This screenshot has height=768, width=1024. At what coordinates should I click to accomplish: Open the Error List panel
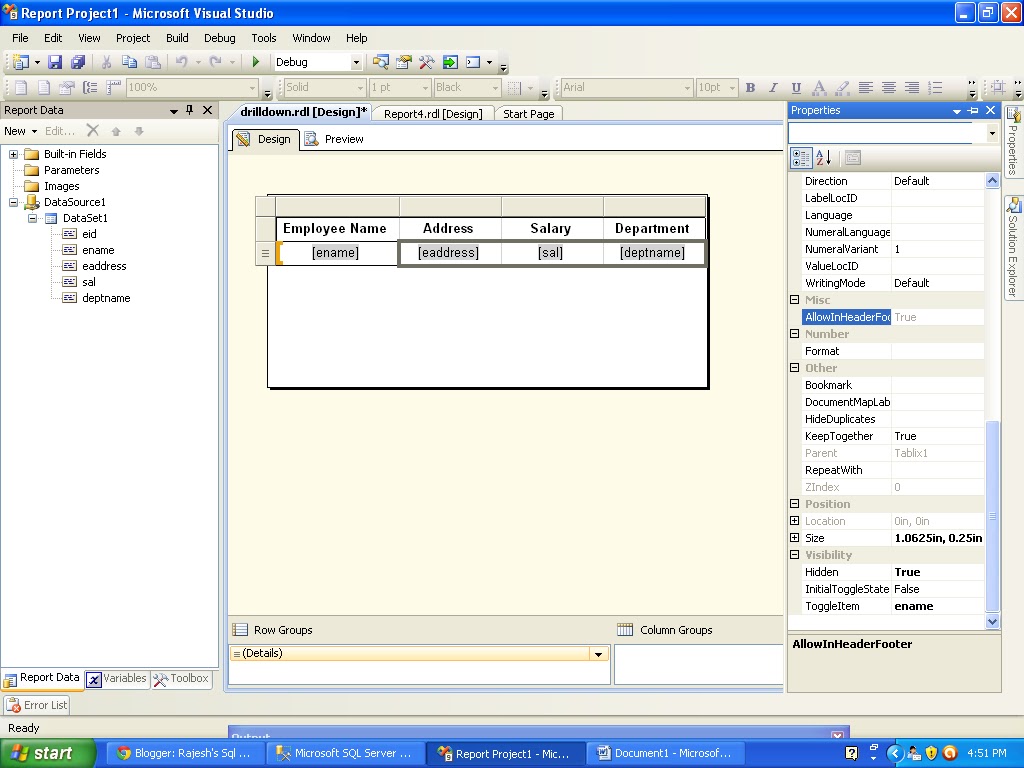[x=37, y=704]
